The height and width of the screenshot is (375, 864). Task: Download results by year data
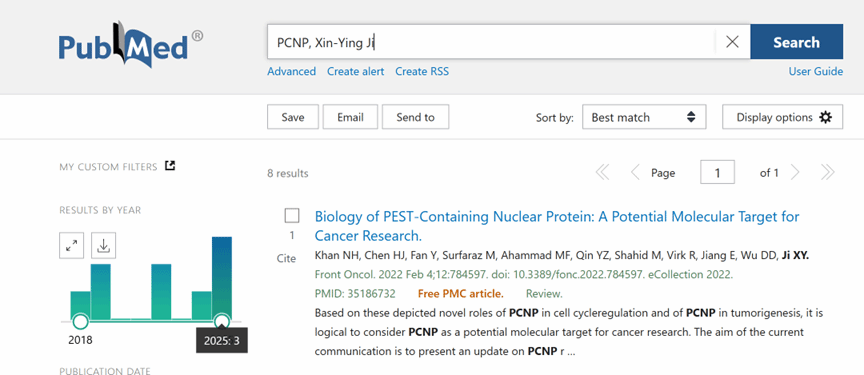tap(104, 246)
